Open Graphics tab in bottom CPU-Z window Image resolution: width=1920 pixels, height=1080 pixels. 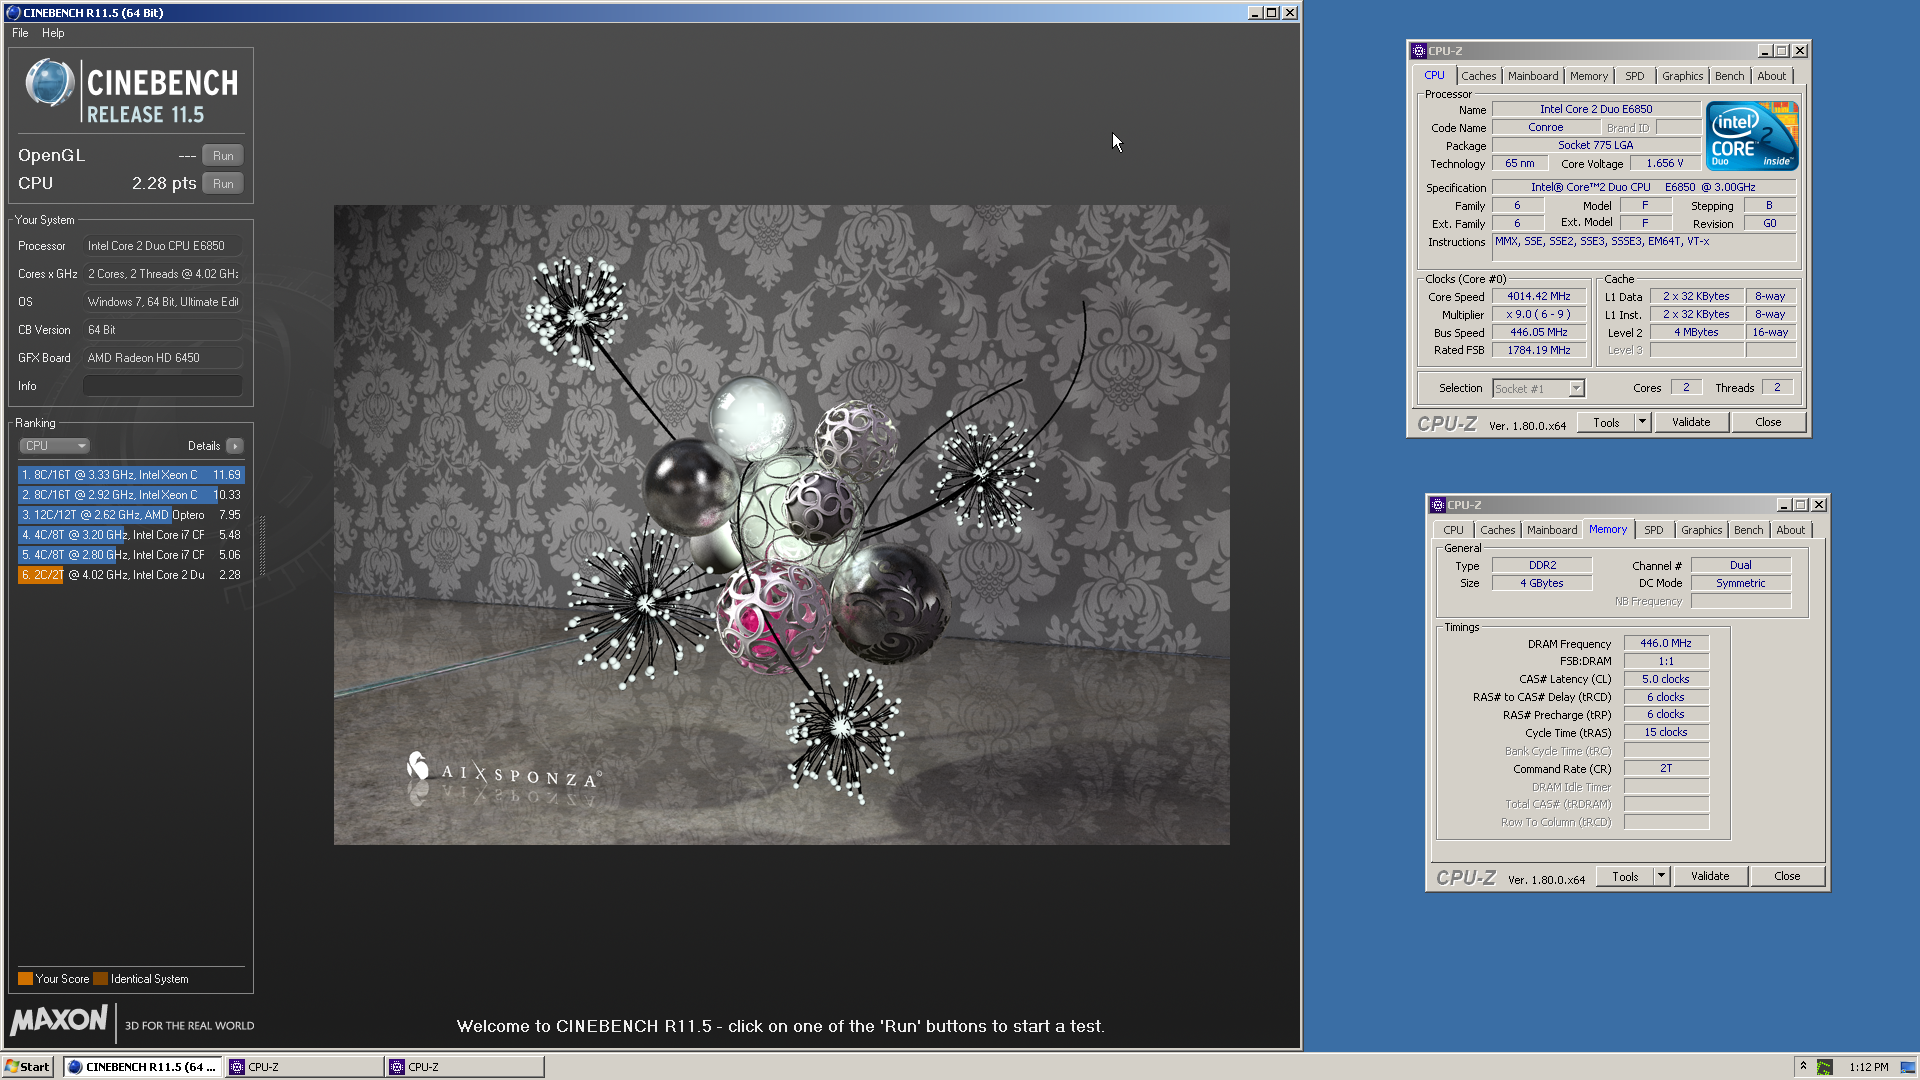[x=1701, y=530]
